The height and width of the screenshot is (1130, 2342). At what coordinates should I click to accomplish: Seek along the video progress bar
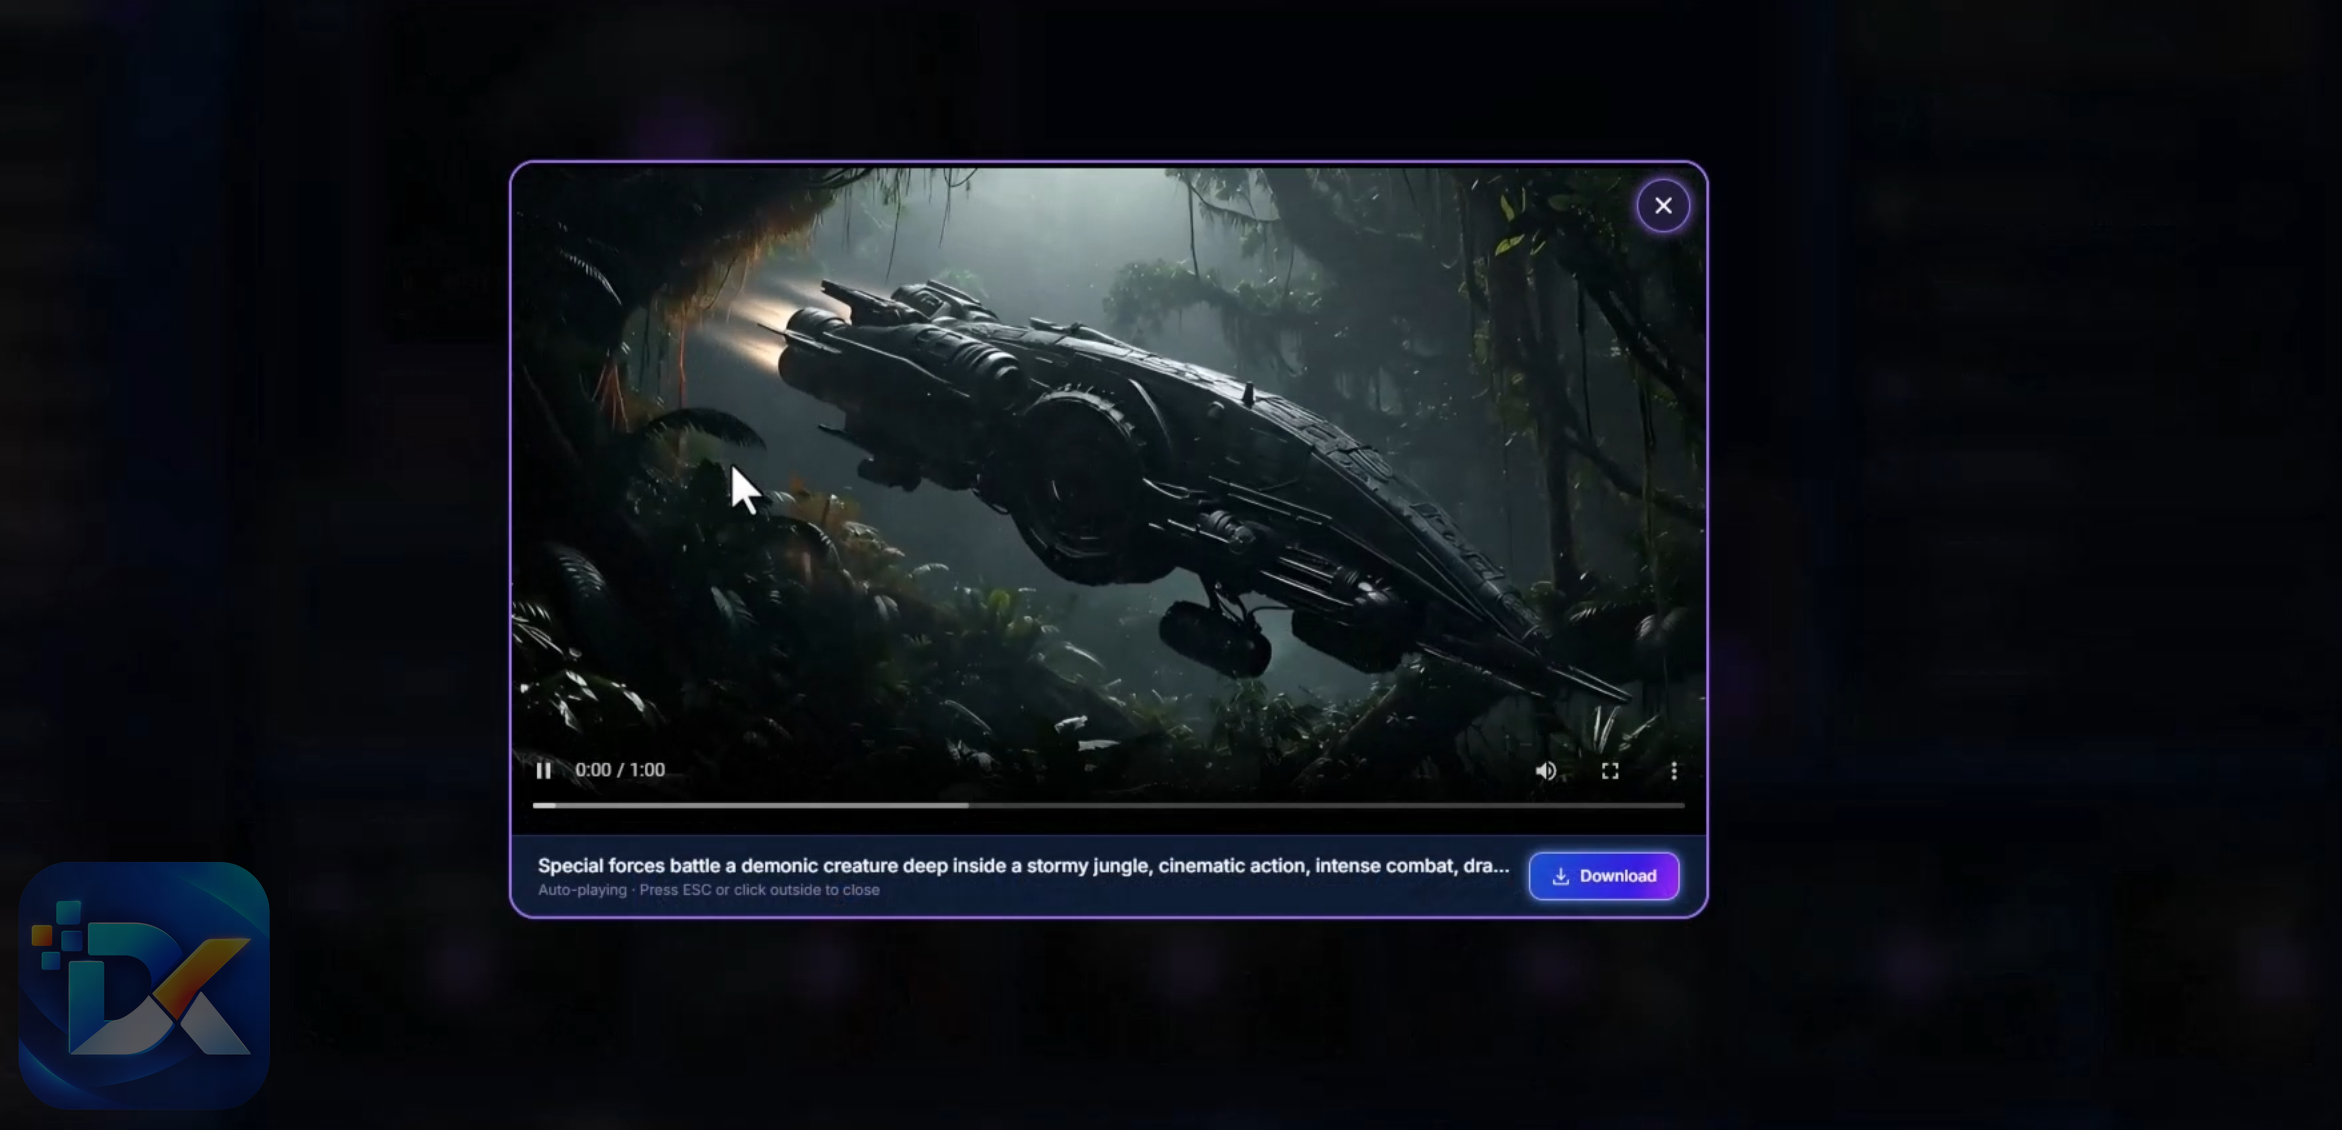[x=1108, y=805]
